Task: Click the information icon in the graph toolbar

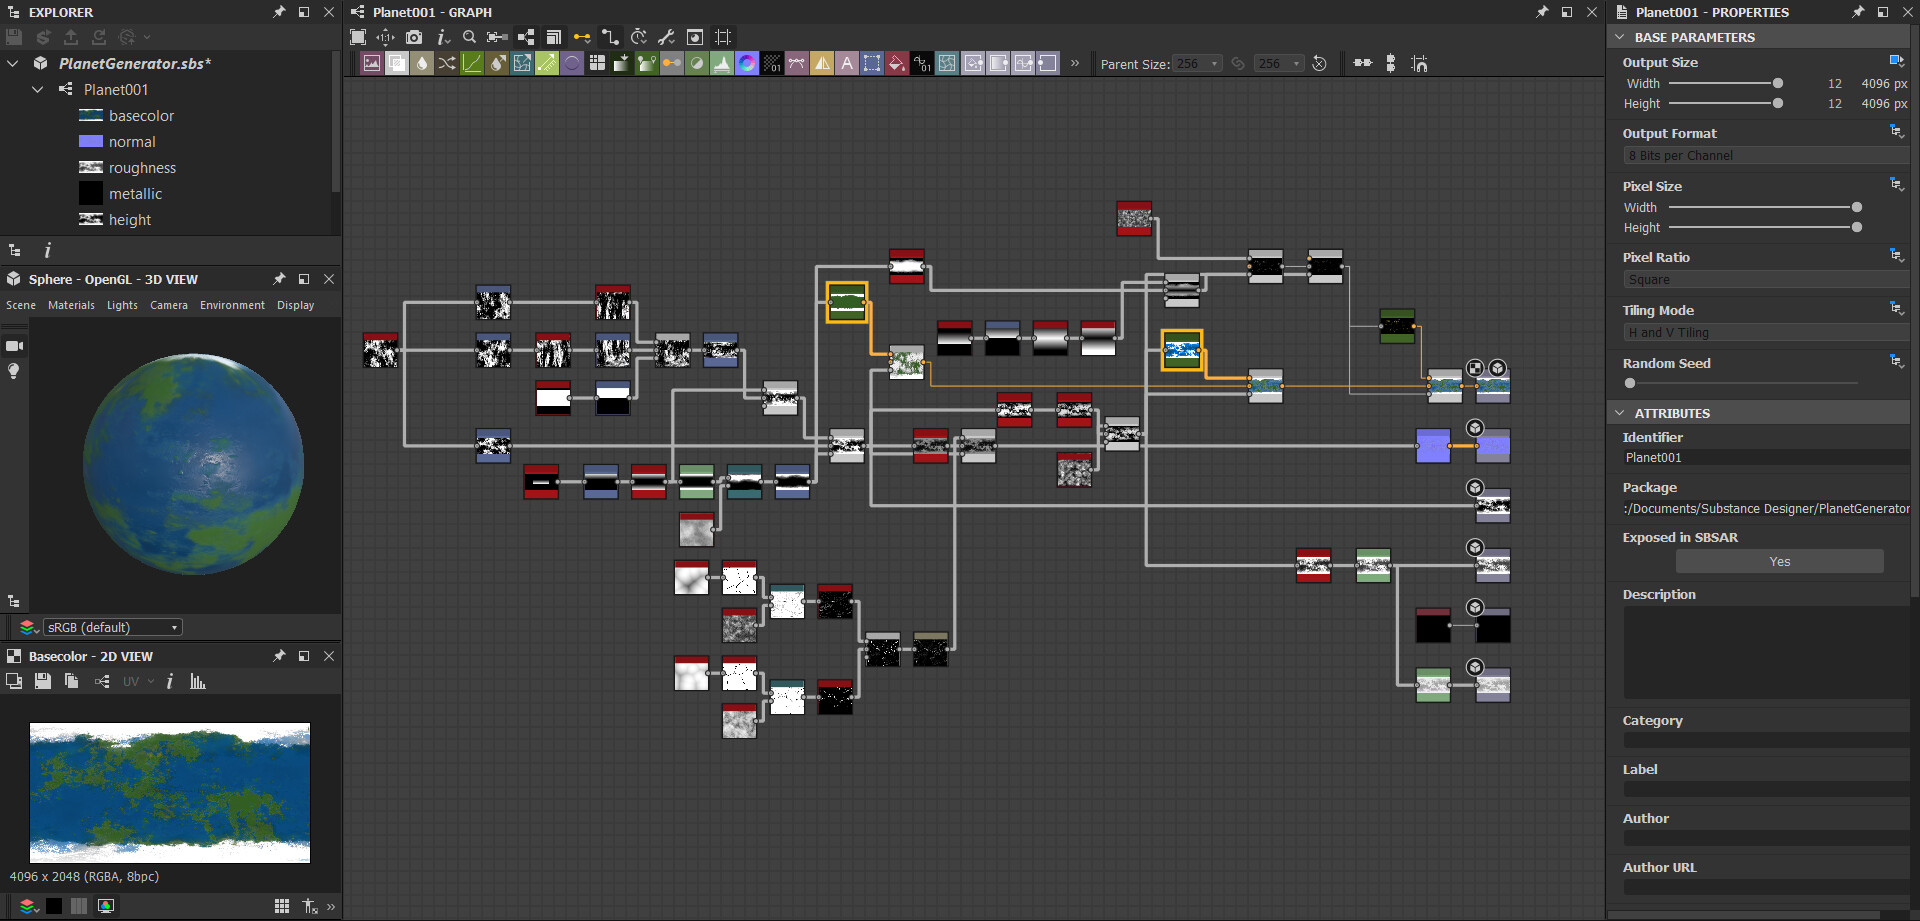Action: click(441, 37)
